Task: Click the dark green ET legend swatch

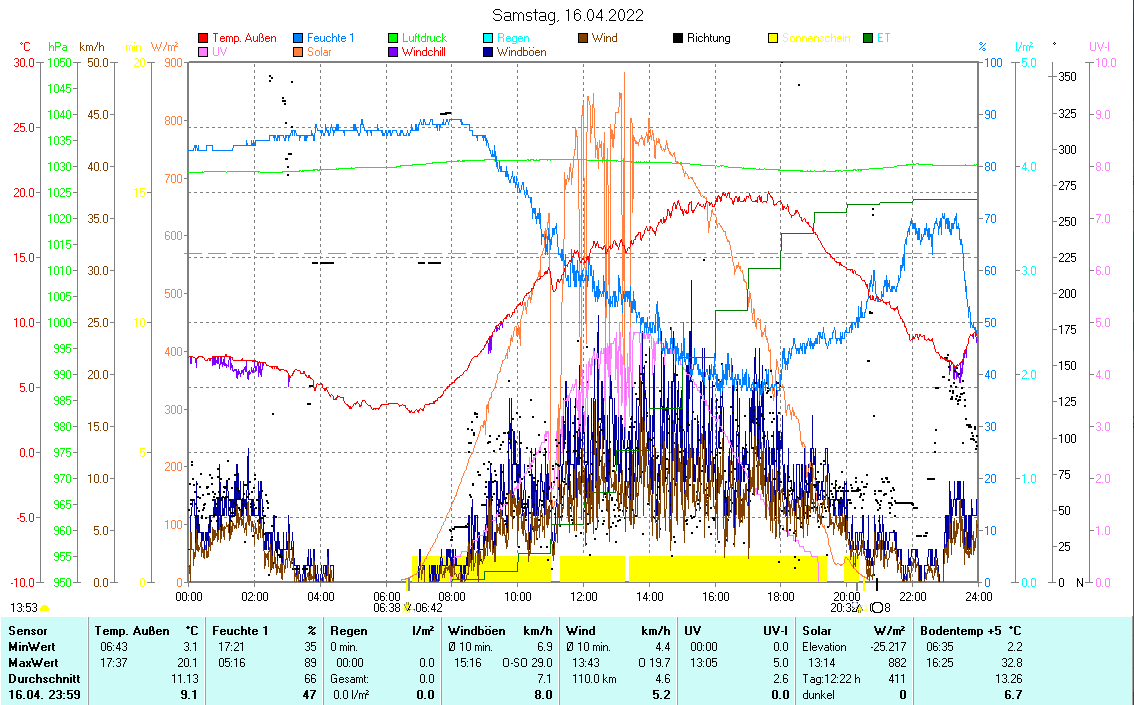Action: click(x=868, y=38)
